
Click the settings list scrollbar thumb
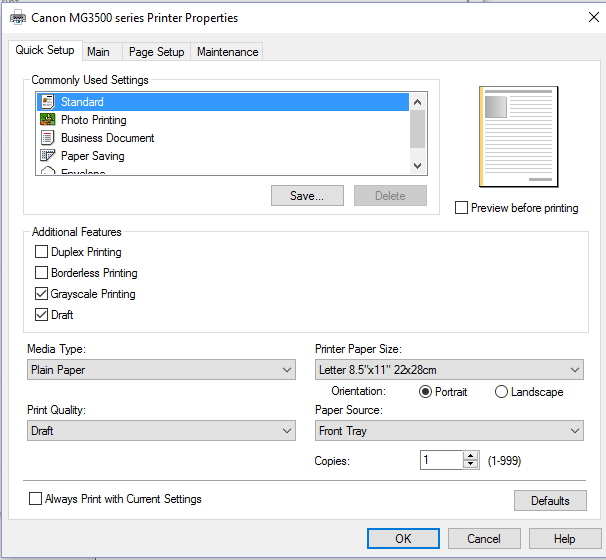(417, 129)
